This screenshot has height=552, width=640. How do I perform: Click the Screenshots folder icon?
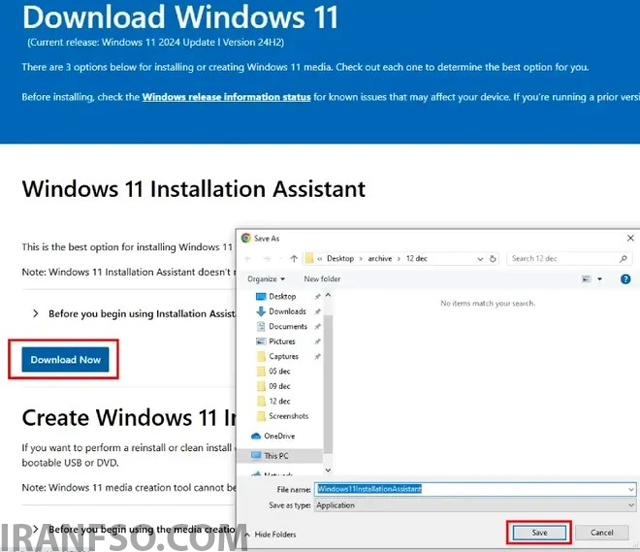point(261,416)
